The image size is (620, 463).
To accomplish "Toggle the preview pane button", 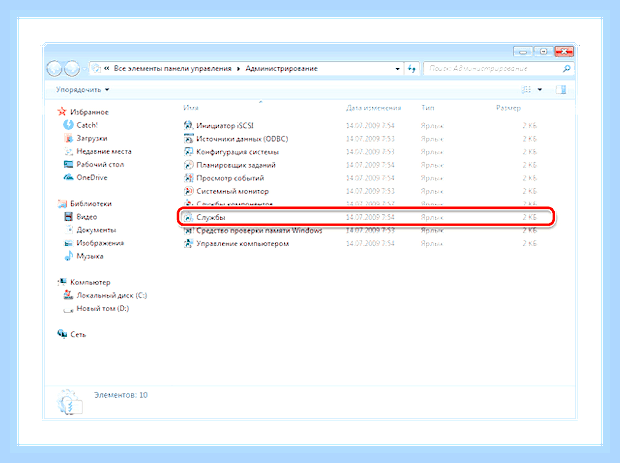I will pyautogui.click(x=561, y=90).
